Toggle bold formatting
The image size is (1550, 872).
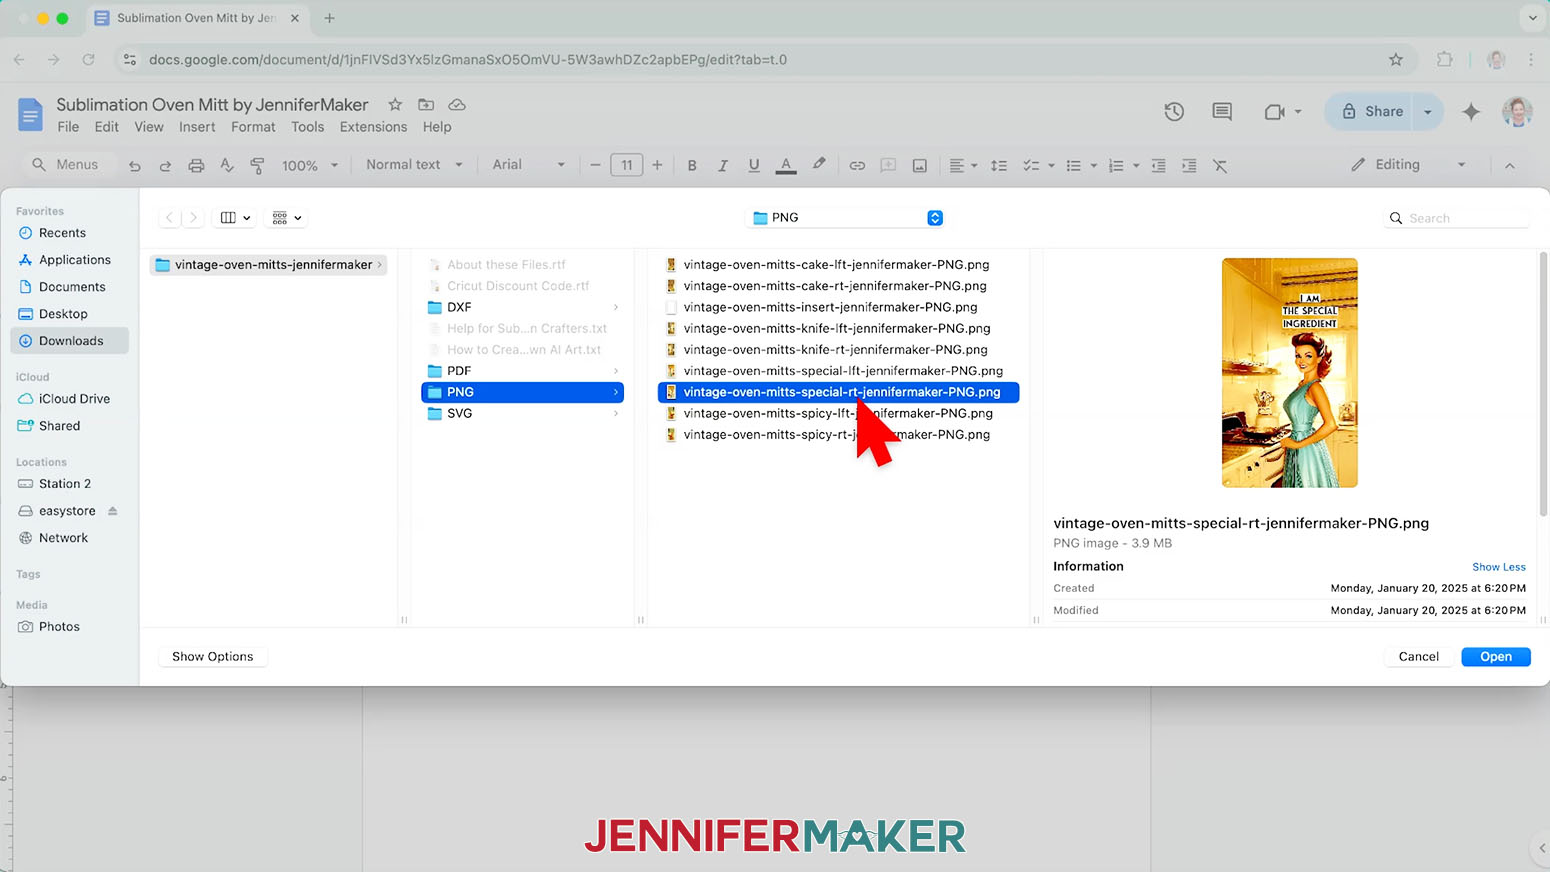tap(692, 166)
